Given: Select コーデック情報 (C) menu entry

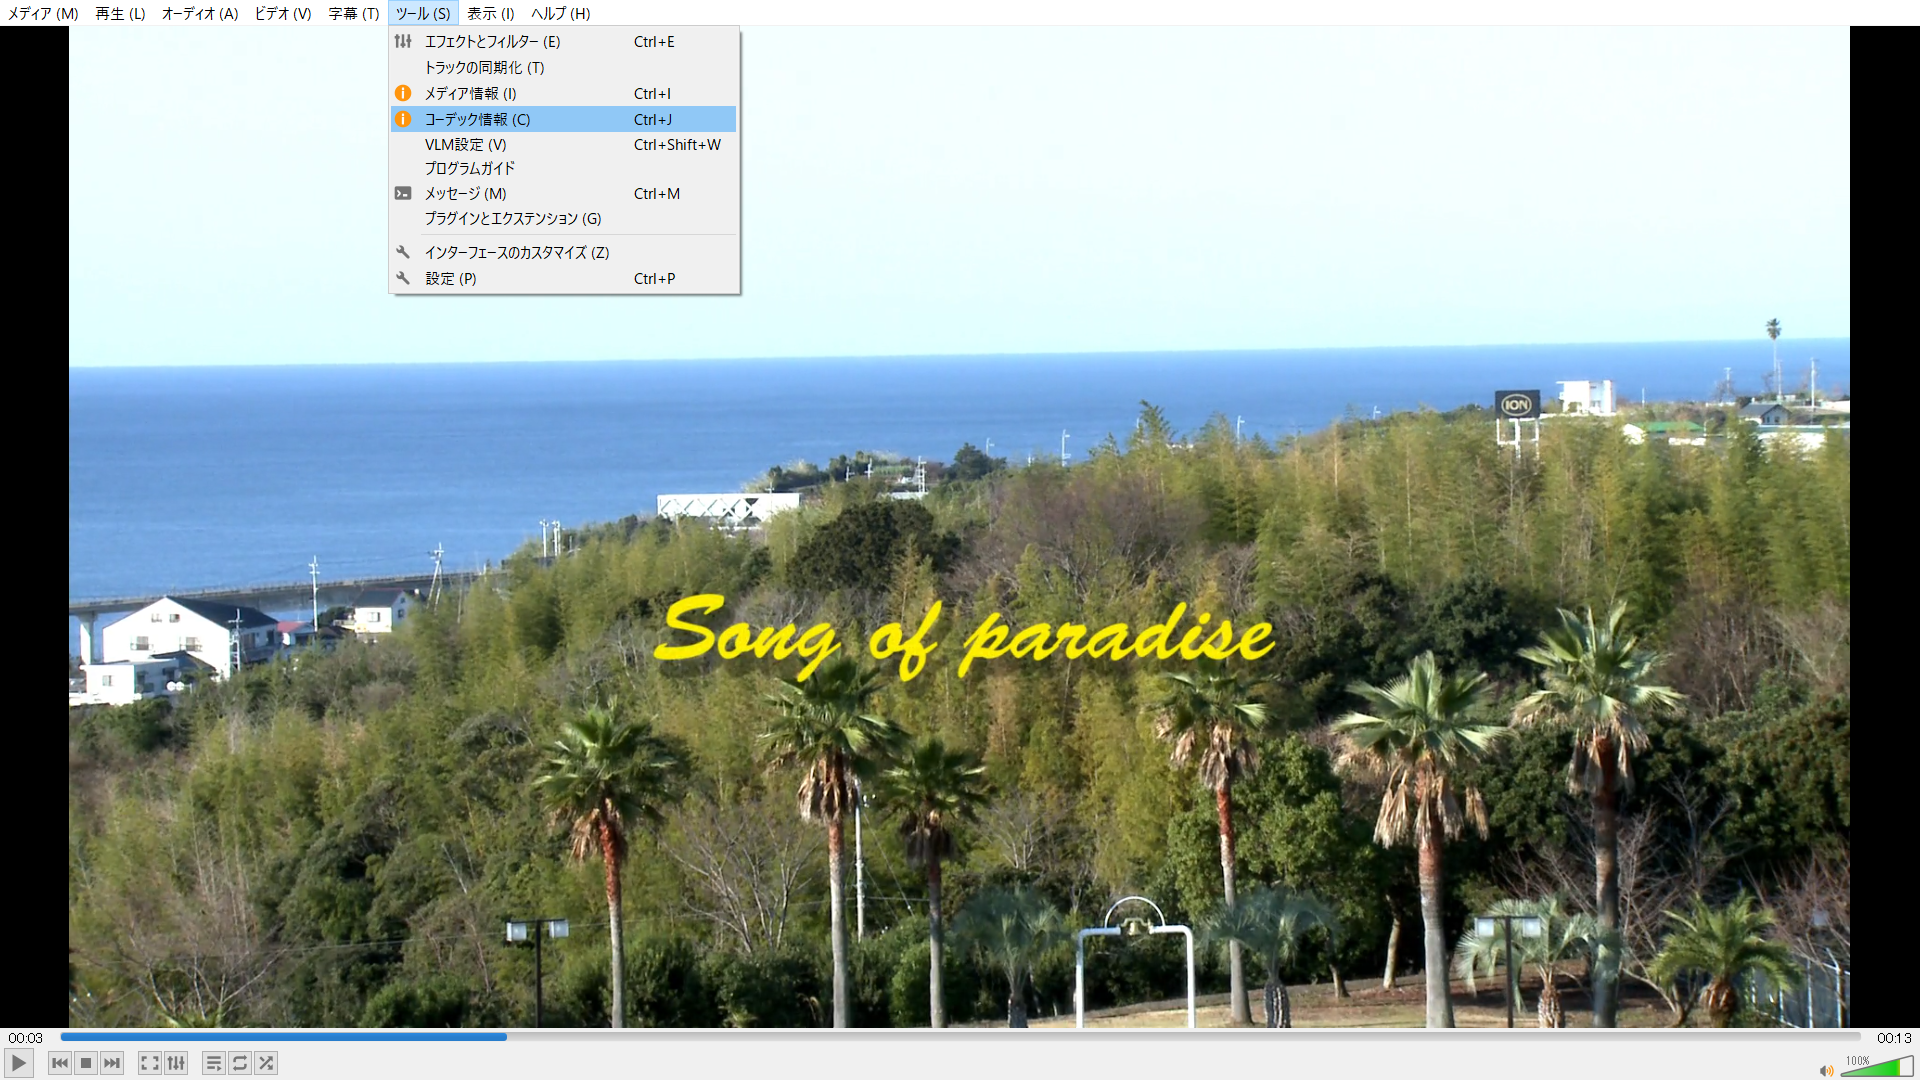Looking at the screenshot, I should [478, 119].
